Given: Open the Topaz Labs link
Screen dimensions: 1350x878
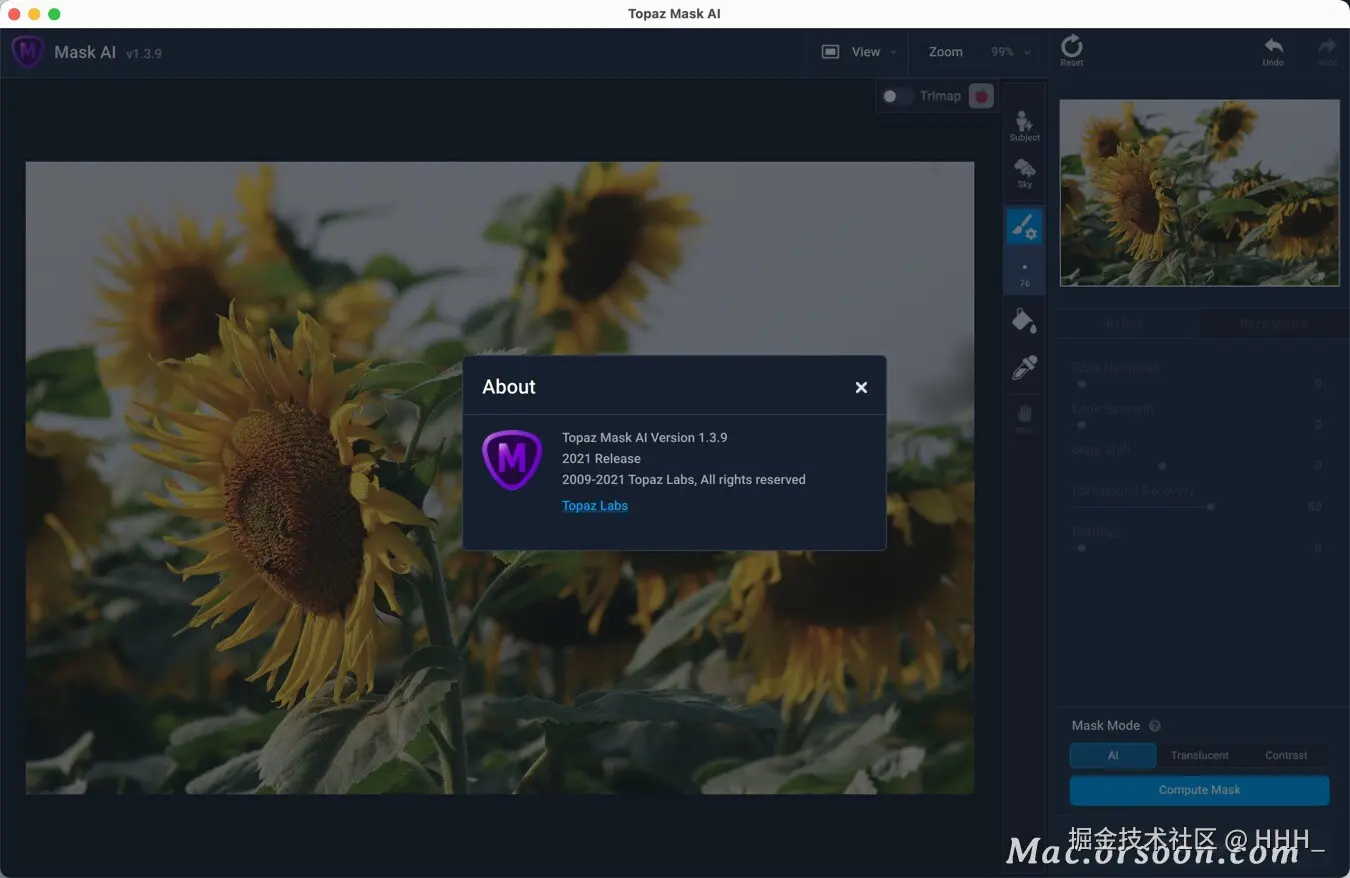Looking at the screenshot, I should 595,506.
